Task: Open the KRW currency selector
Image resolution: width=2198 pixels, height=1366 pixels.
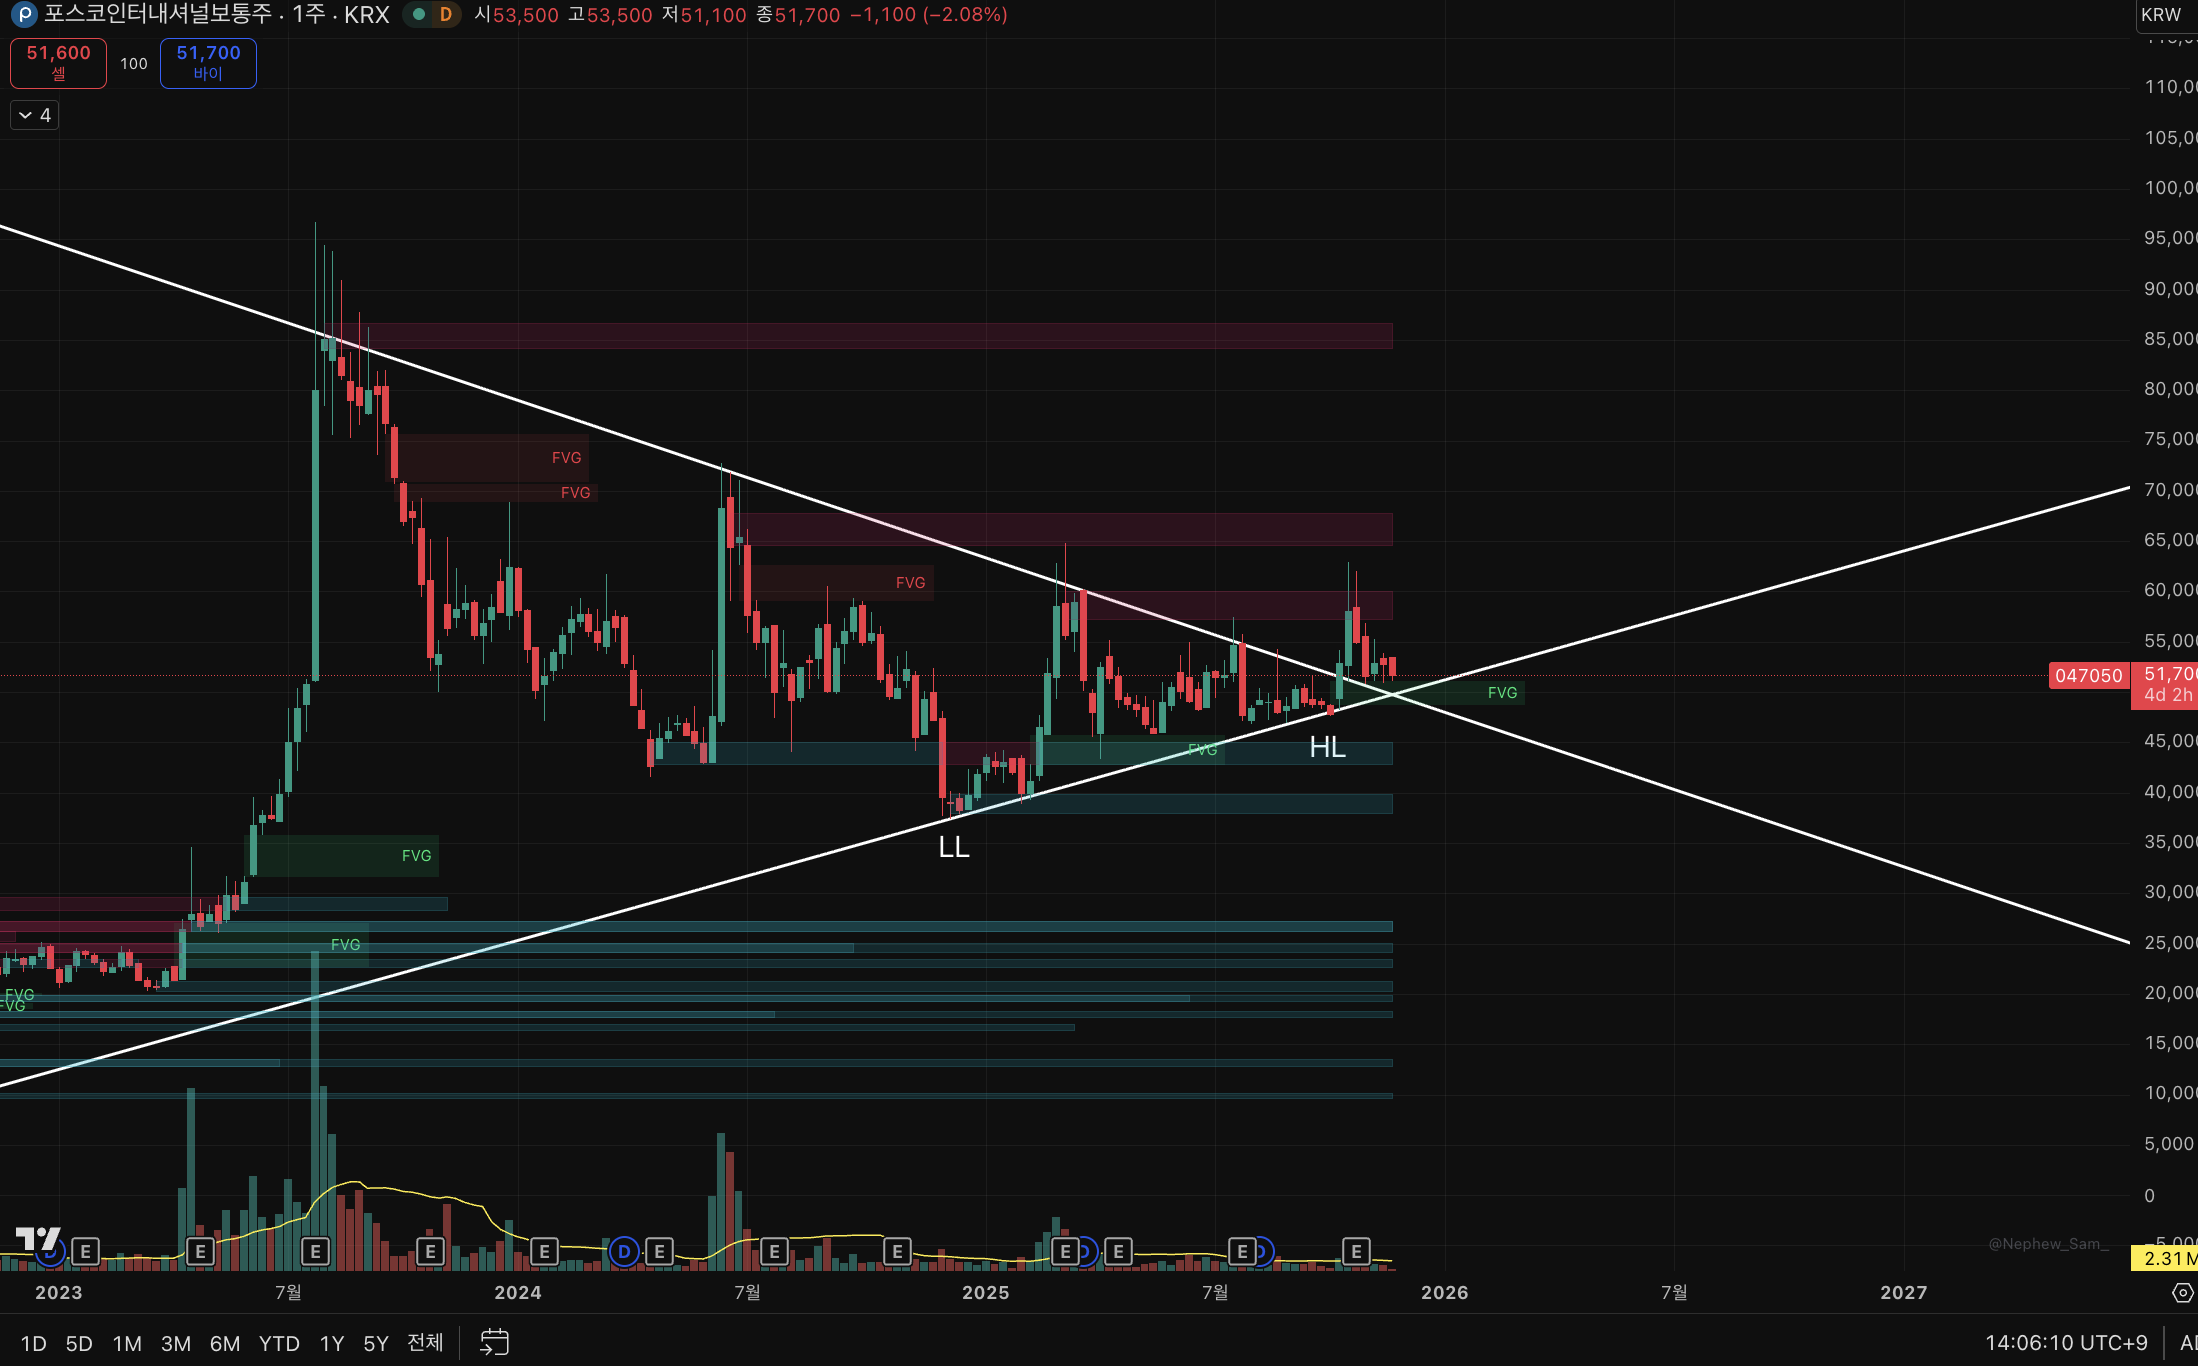Action: coord(2161,15)
